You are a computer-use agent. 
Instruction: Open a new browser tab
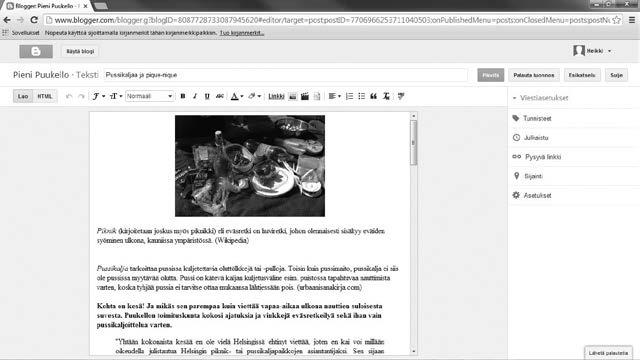click(x=101, y=6)
